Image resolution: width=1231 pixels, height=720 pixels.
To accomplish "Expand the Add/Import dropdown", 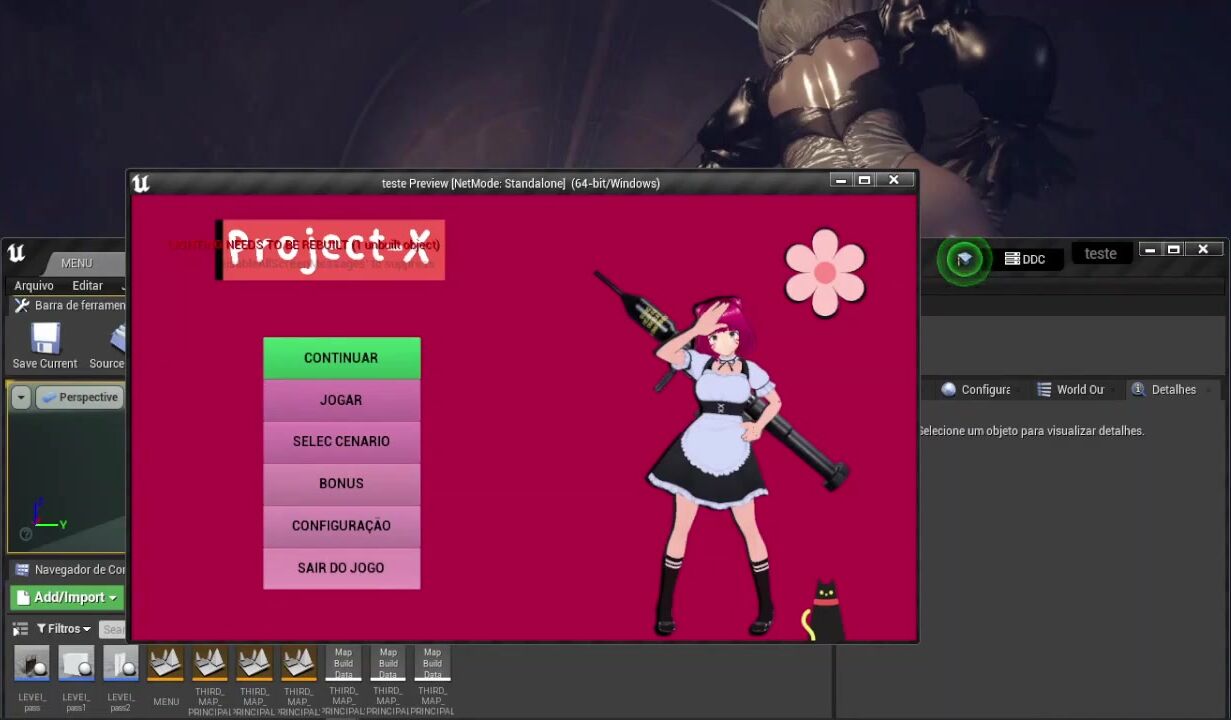I will point(67,597).
